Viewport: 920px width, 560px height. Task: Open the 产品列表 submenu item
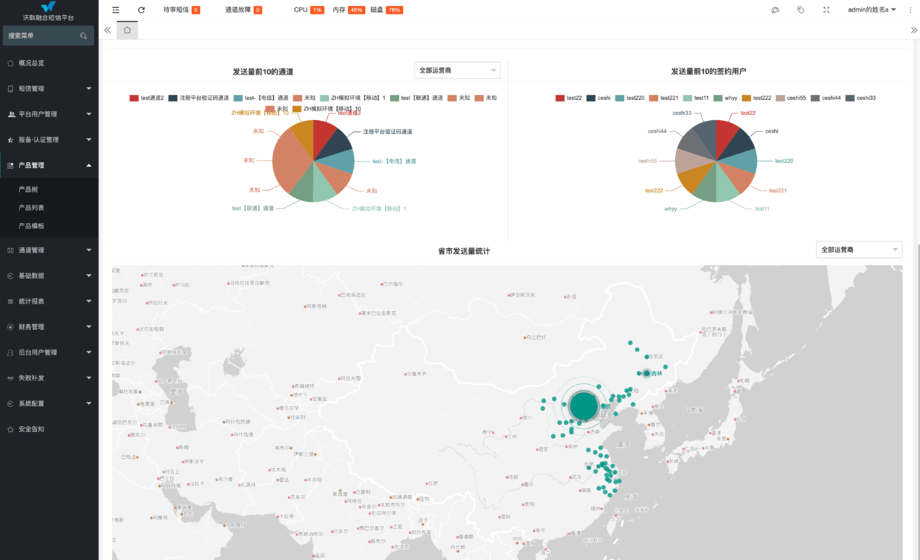(49, 208)
